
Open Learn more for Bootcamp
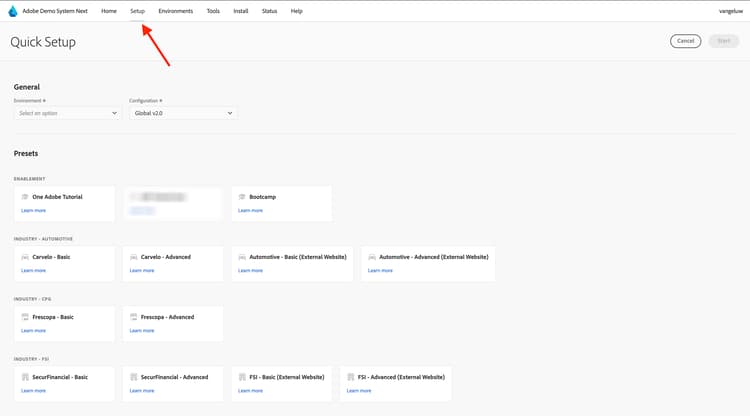click(x=250, y=210)
